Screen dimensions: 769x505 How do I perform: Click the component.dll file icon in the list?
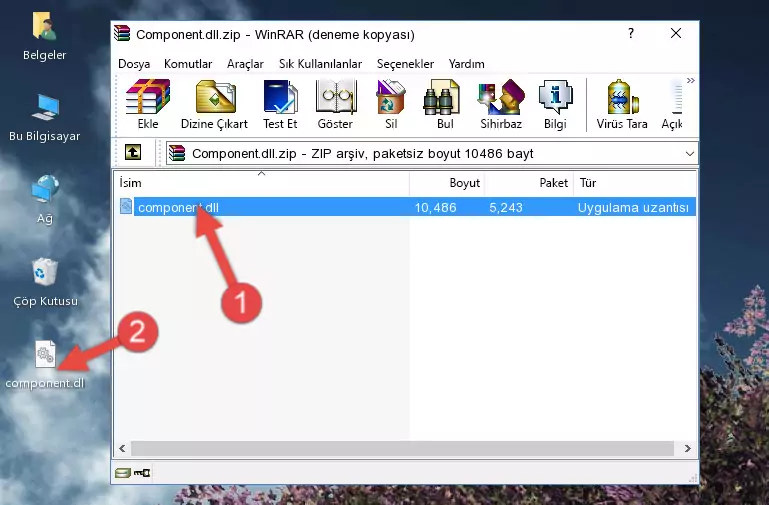[x=126, y=206]
